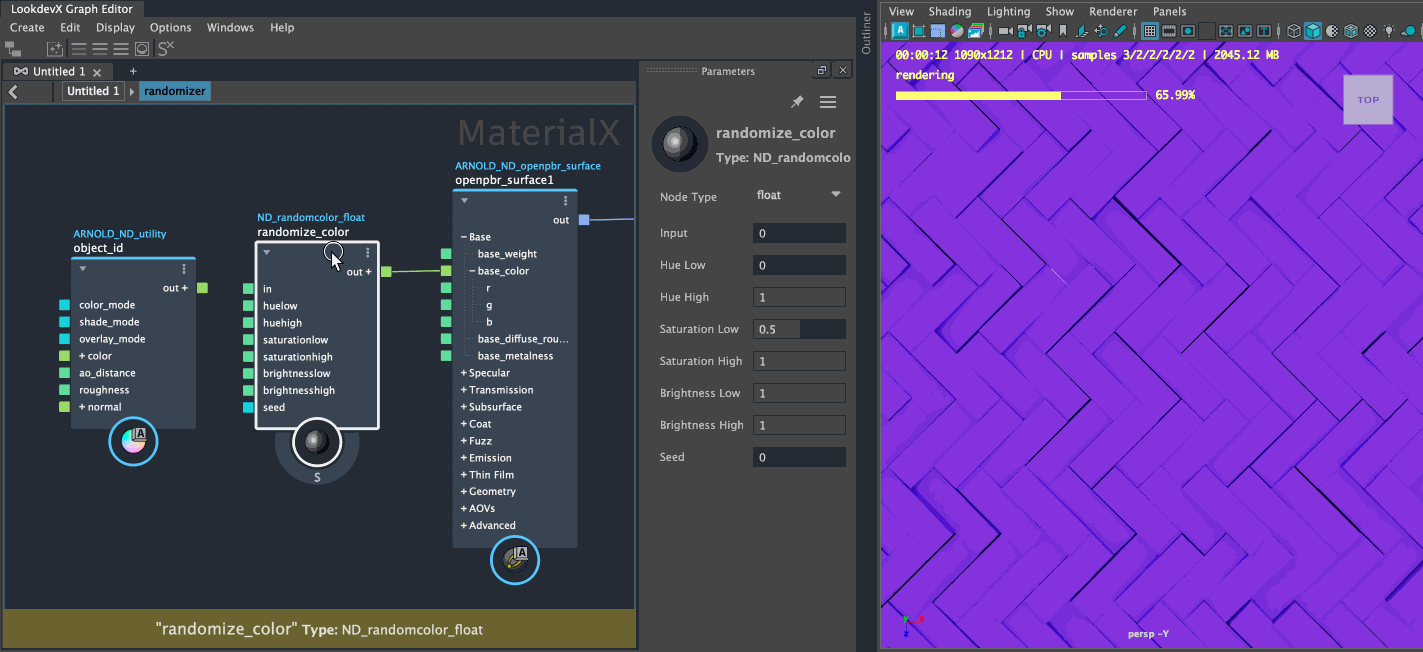Image resolution: width=1423 pixels, height=652 pixels.
Task: Open the viewport Shading menu
Action: pyautogui.click(x=950, y=12)
